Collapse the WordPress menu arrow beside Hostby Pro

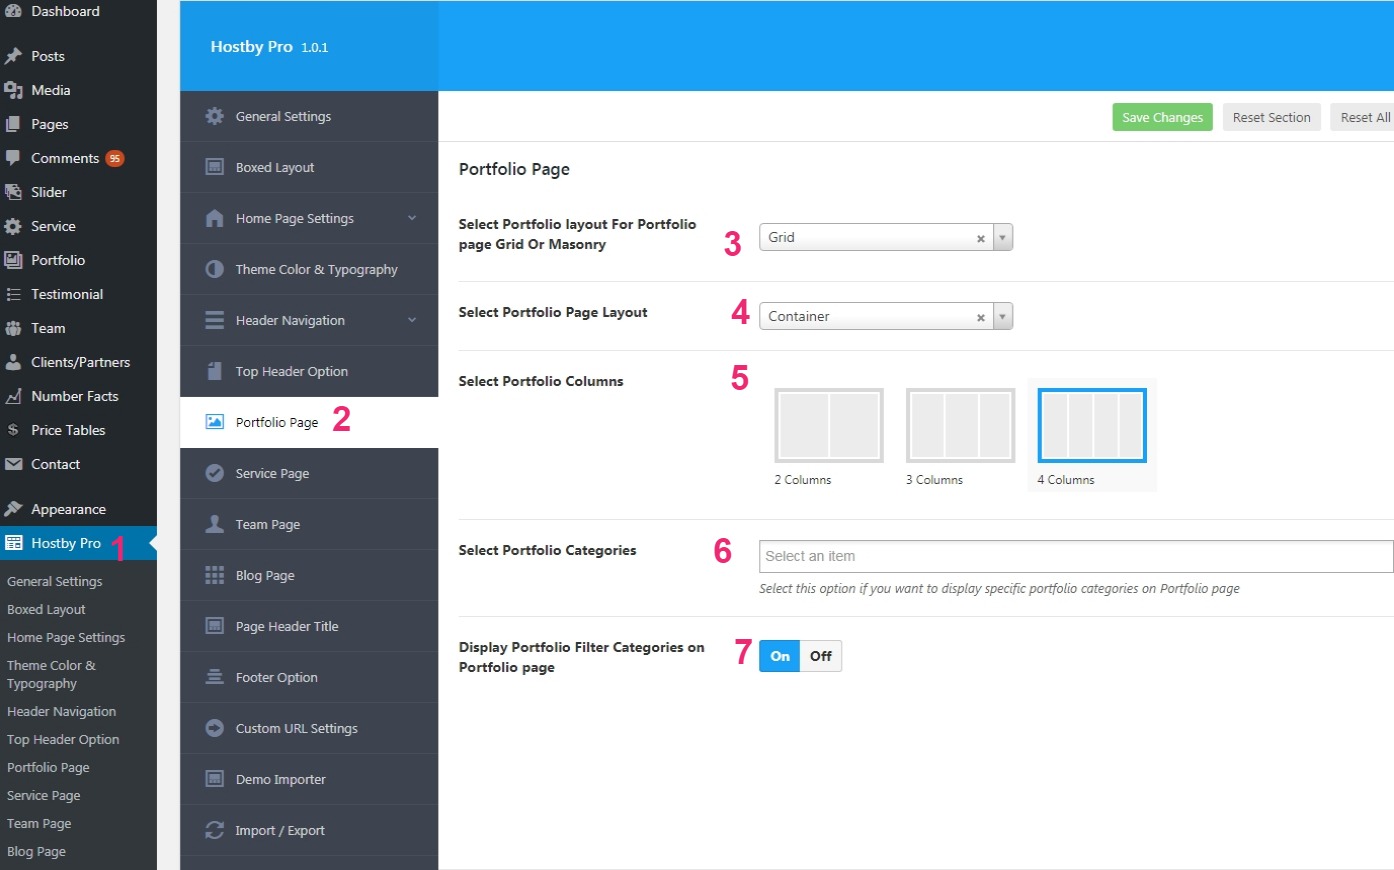(152, 543)
